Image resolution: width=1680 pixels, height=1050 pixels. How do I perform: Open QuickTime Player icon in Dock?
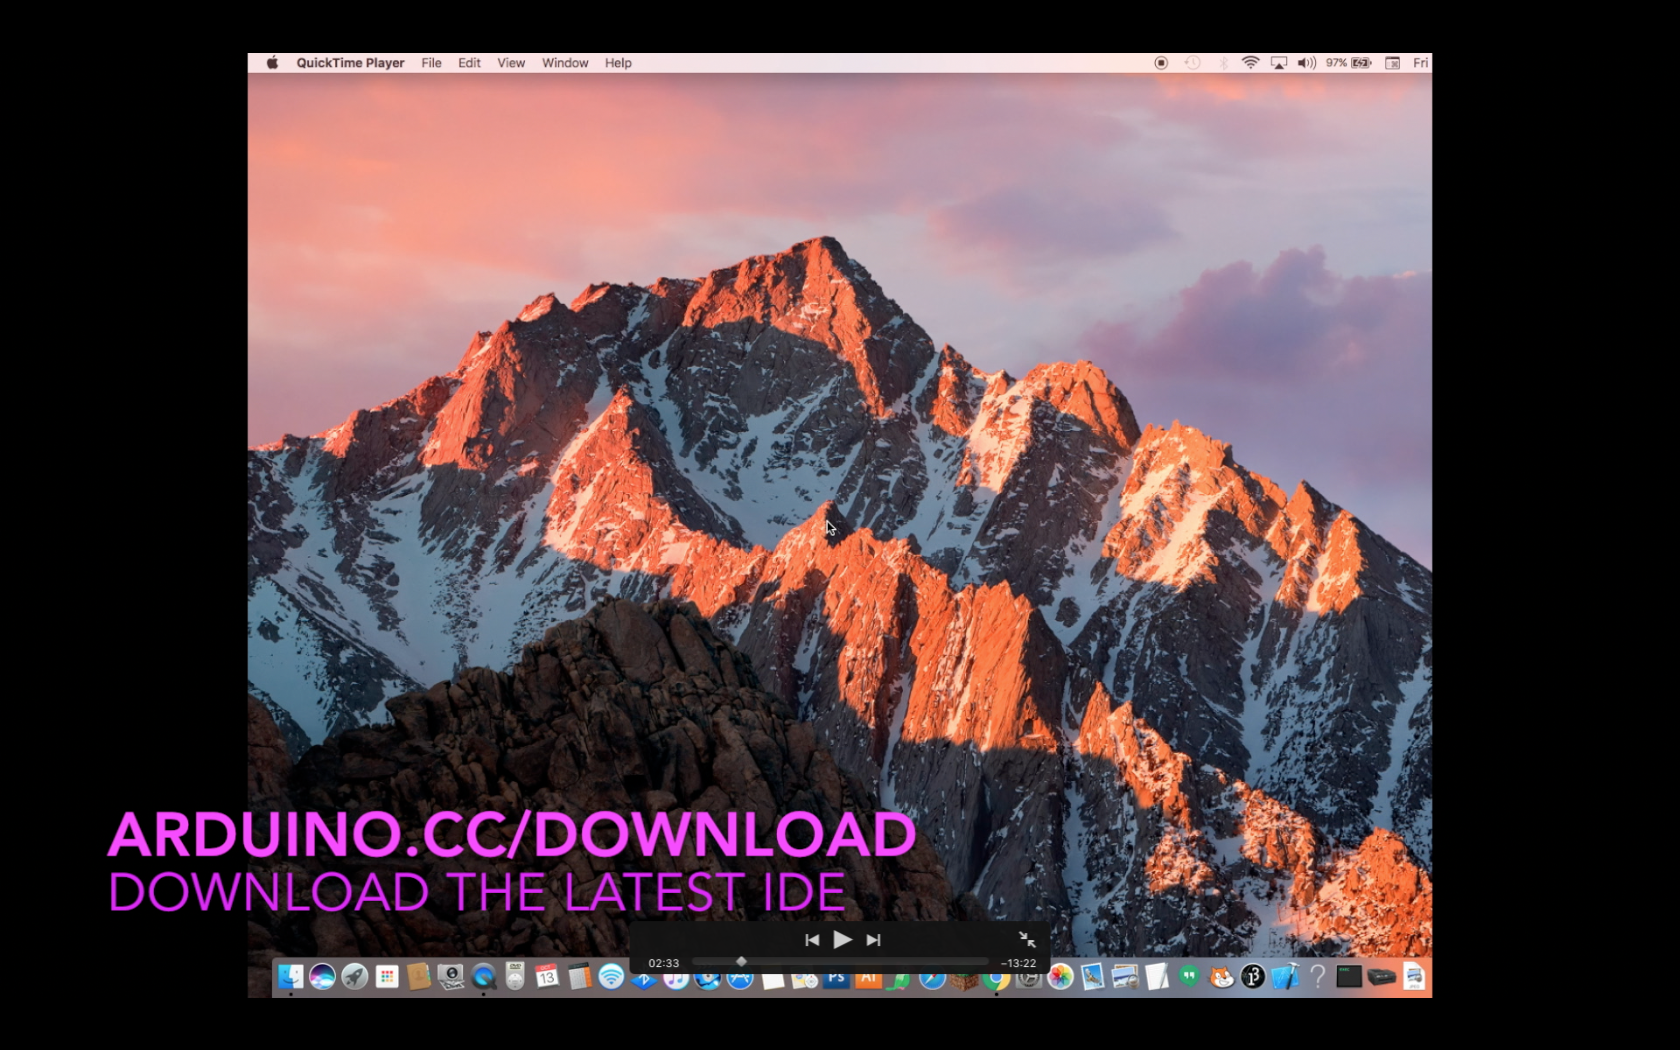click(x=484, y=977)
